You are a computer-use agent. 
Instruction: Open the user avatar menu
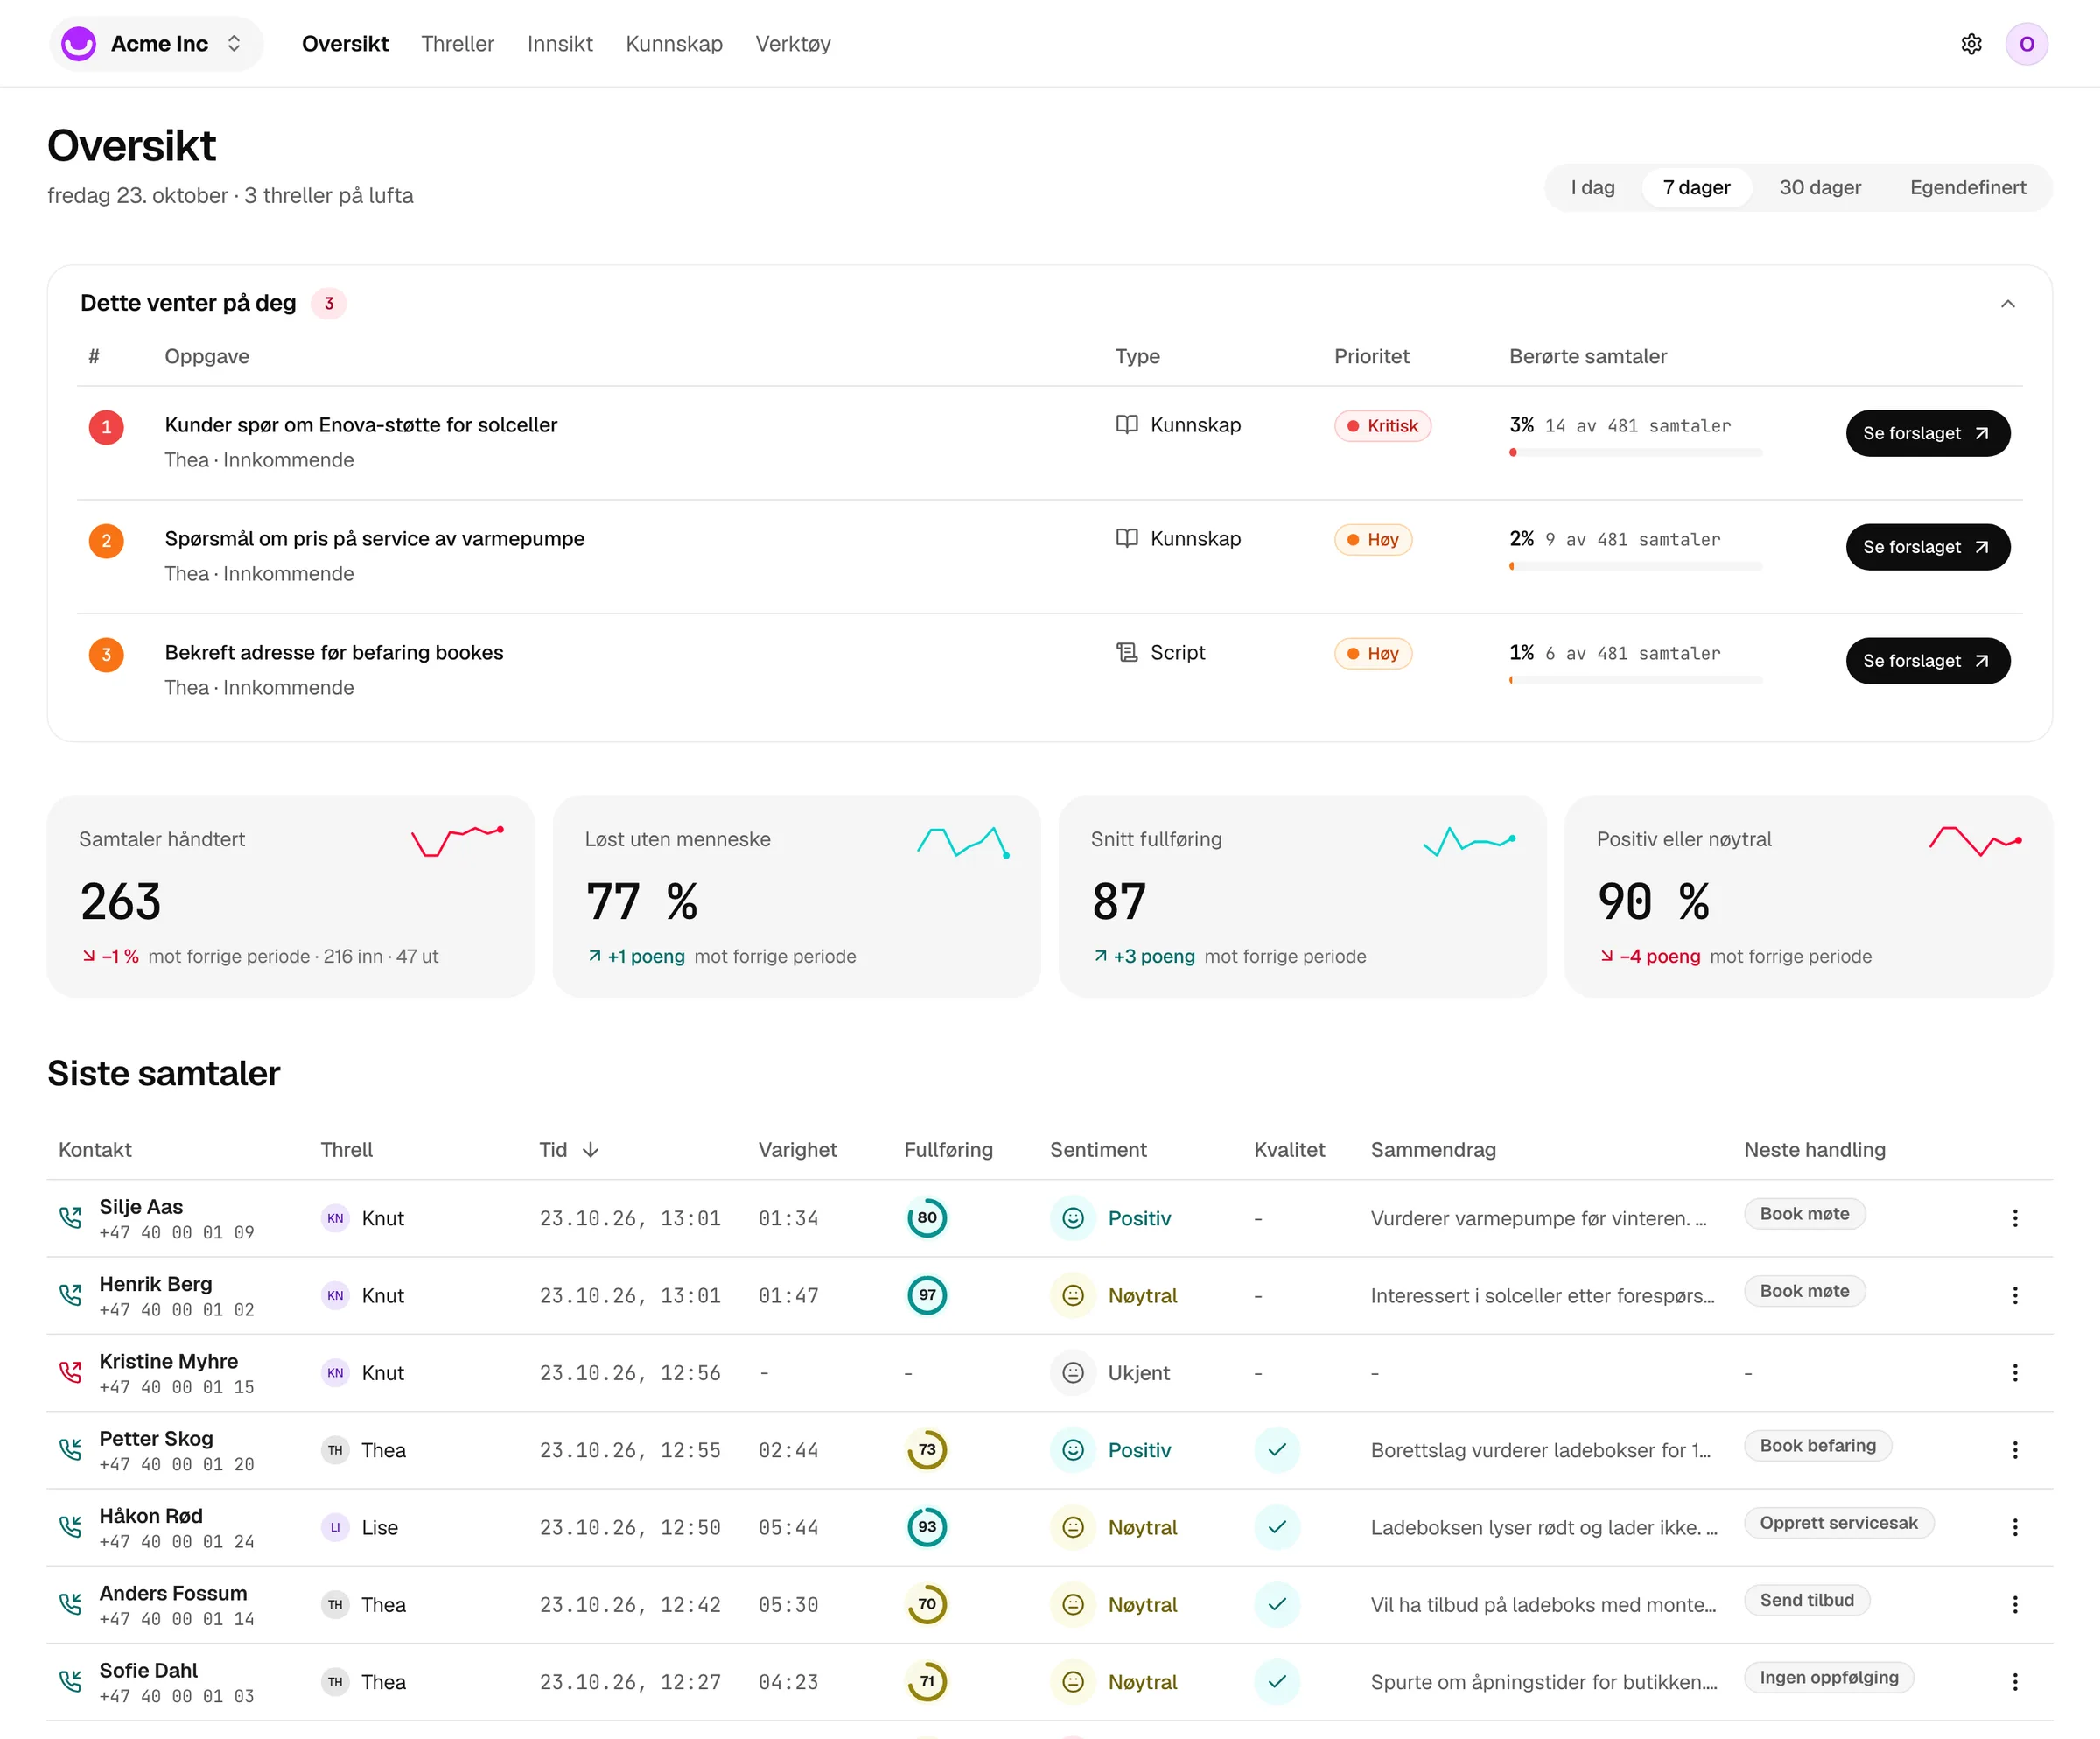pos(2026,44)
